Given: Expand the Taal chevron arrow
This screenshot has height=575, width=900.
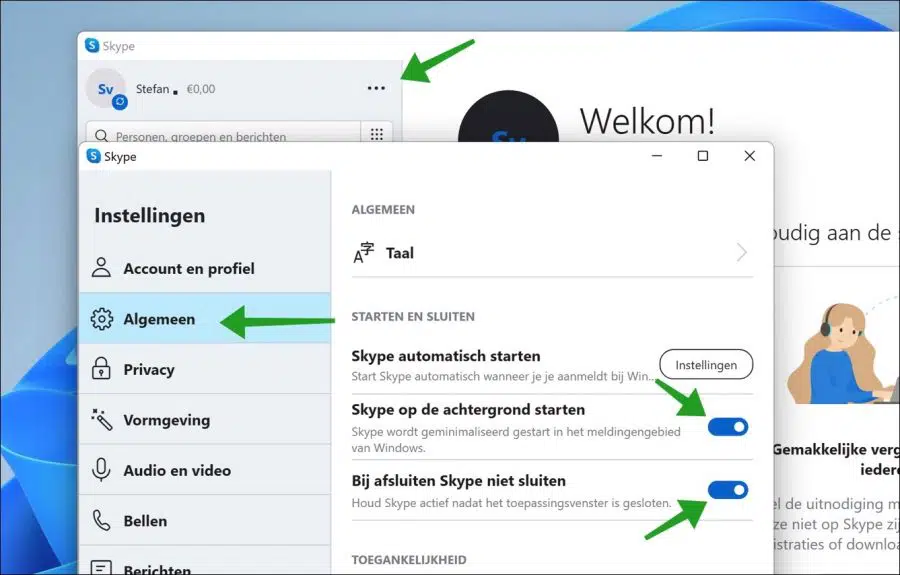Looking at the screenshot, I should (742, 252).
